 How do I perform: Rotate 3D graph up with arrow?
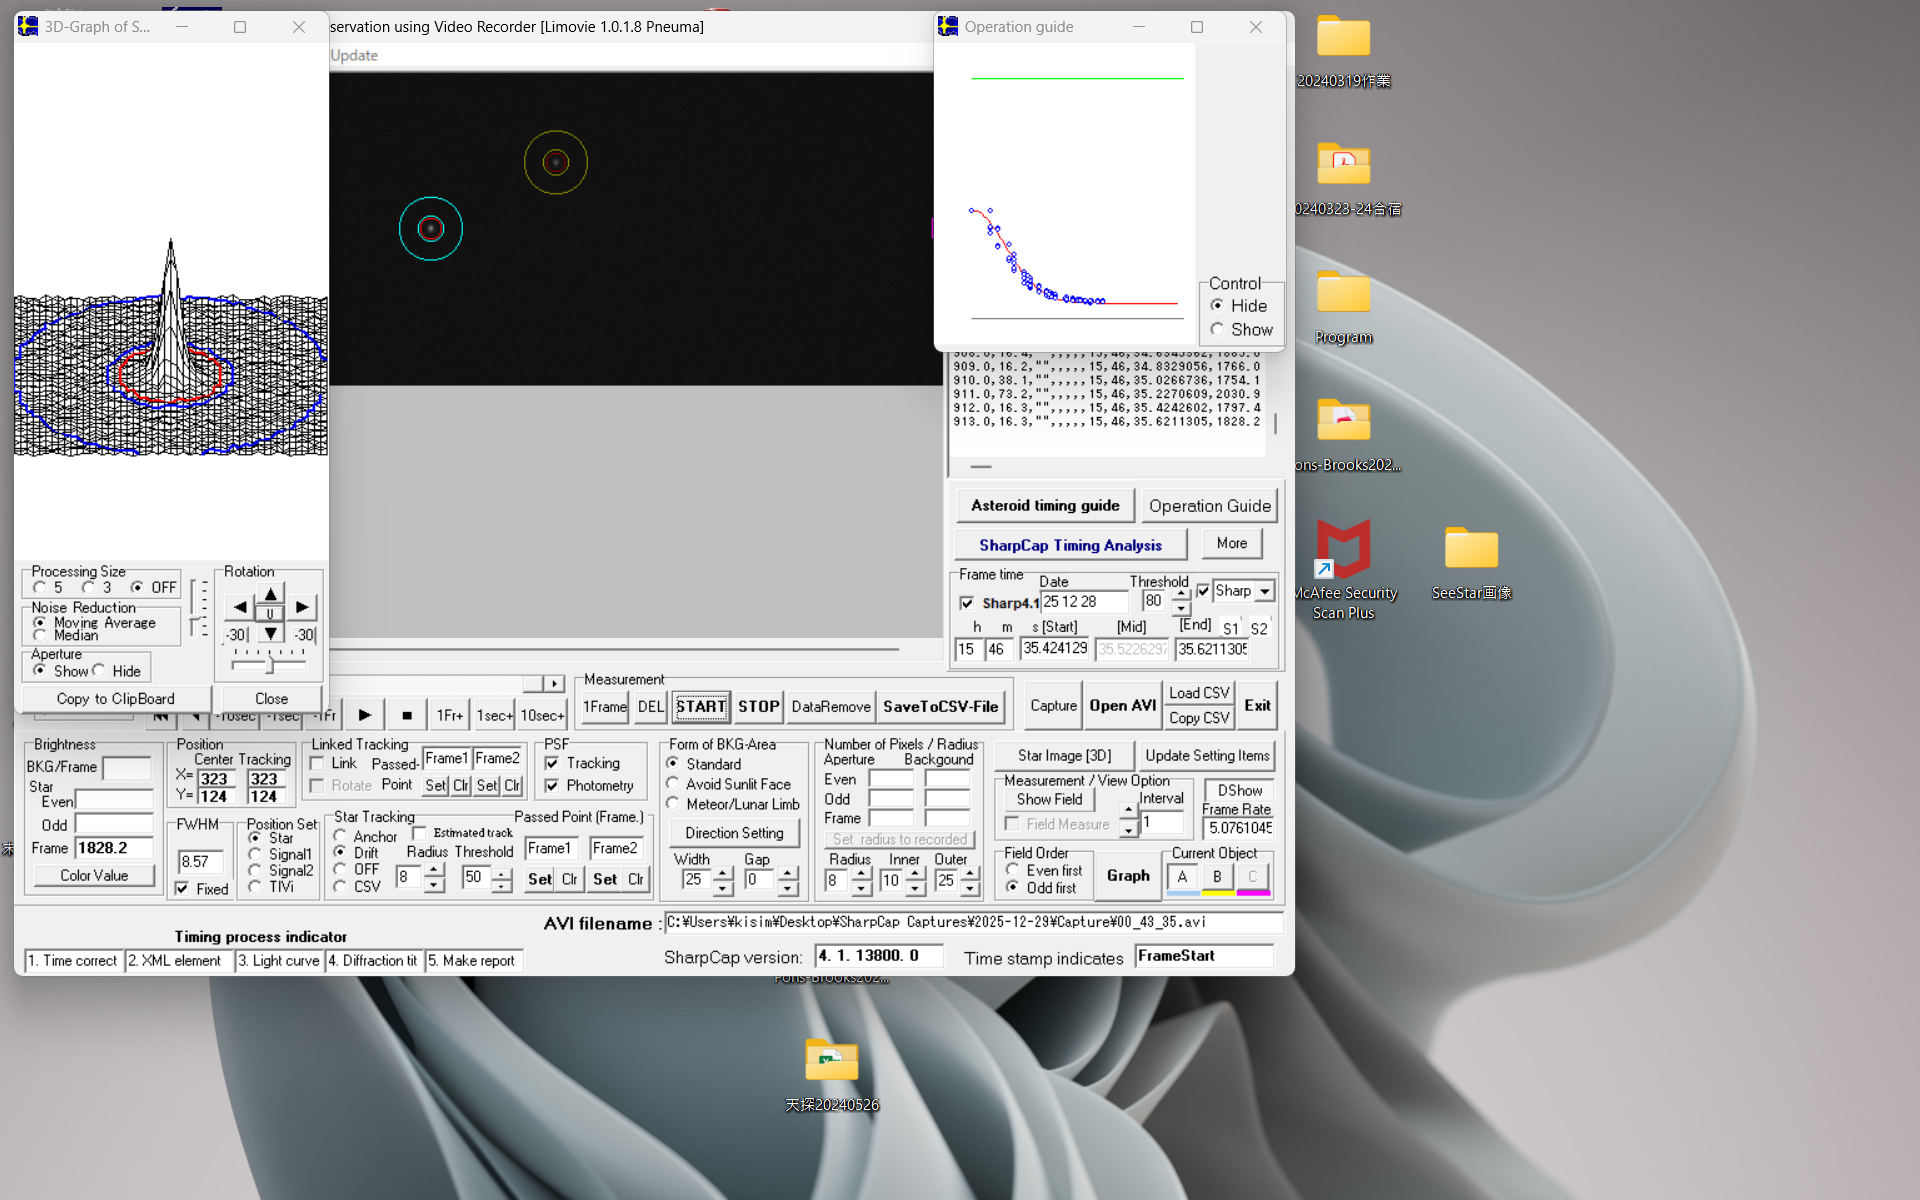point(271,593)
